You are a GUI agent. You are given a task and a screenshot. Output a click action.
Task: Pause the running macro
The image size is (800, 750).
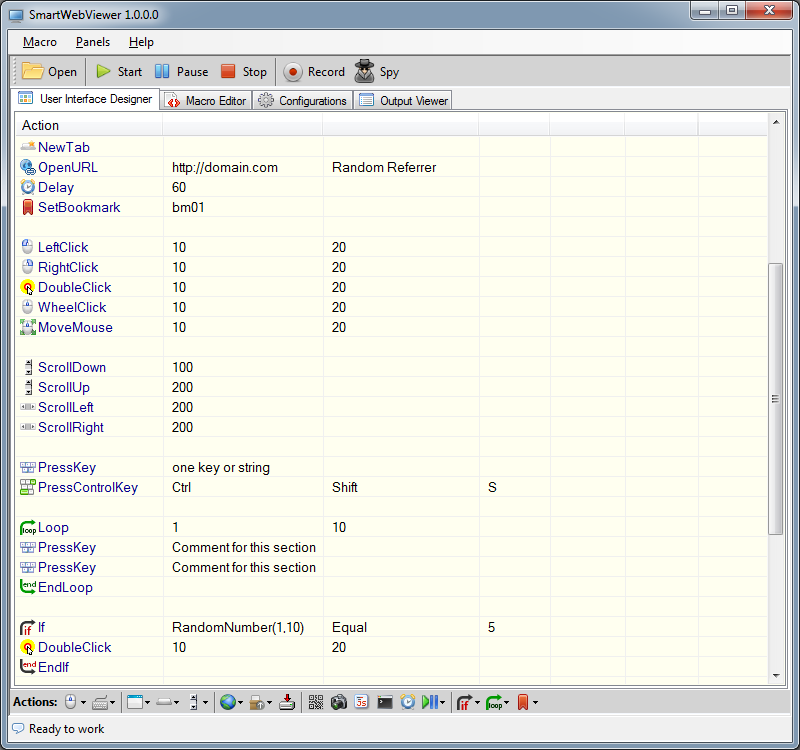pos(162,71)
